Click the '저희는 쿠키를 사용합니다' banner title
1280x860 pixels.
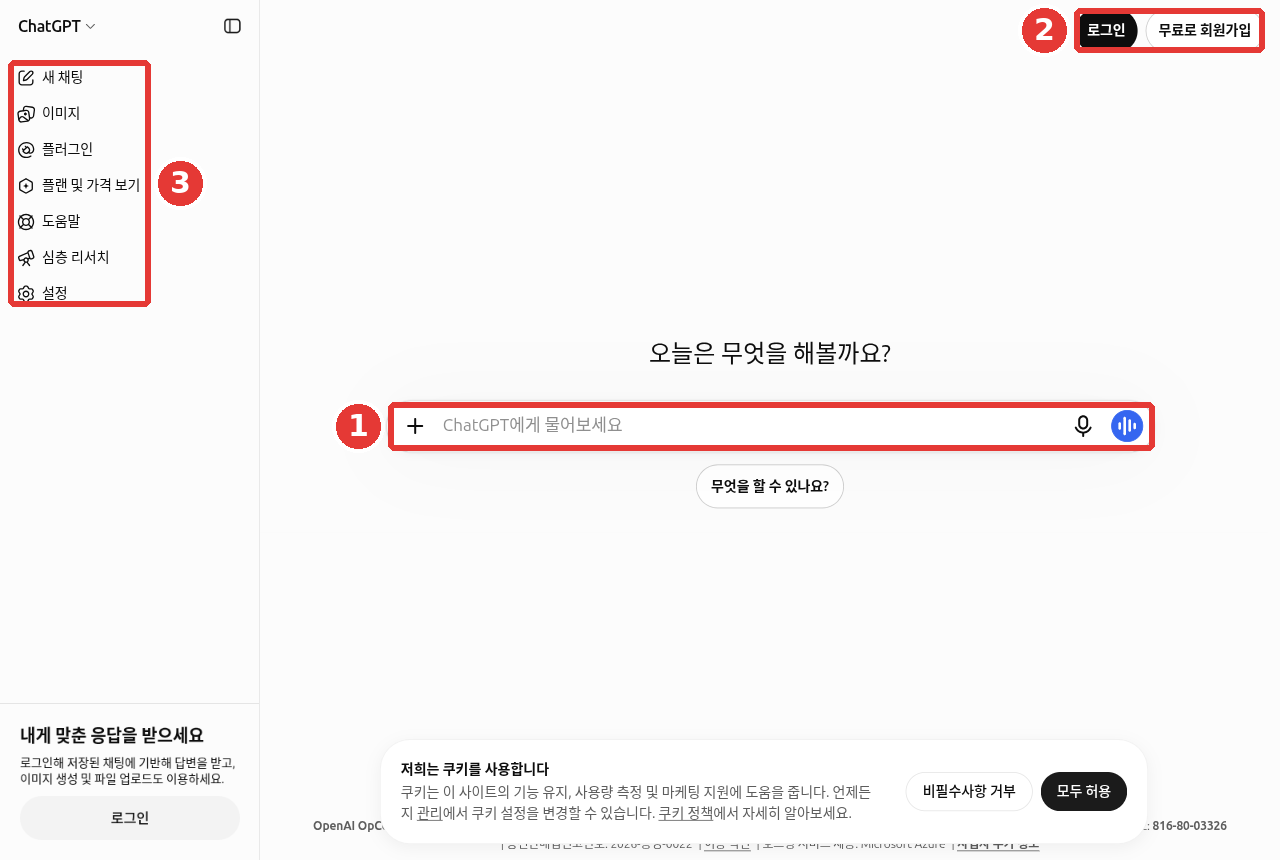(475, 769)
